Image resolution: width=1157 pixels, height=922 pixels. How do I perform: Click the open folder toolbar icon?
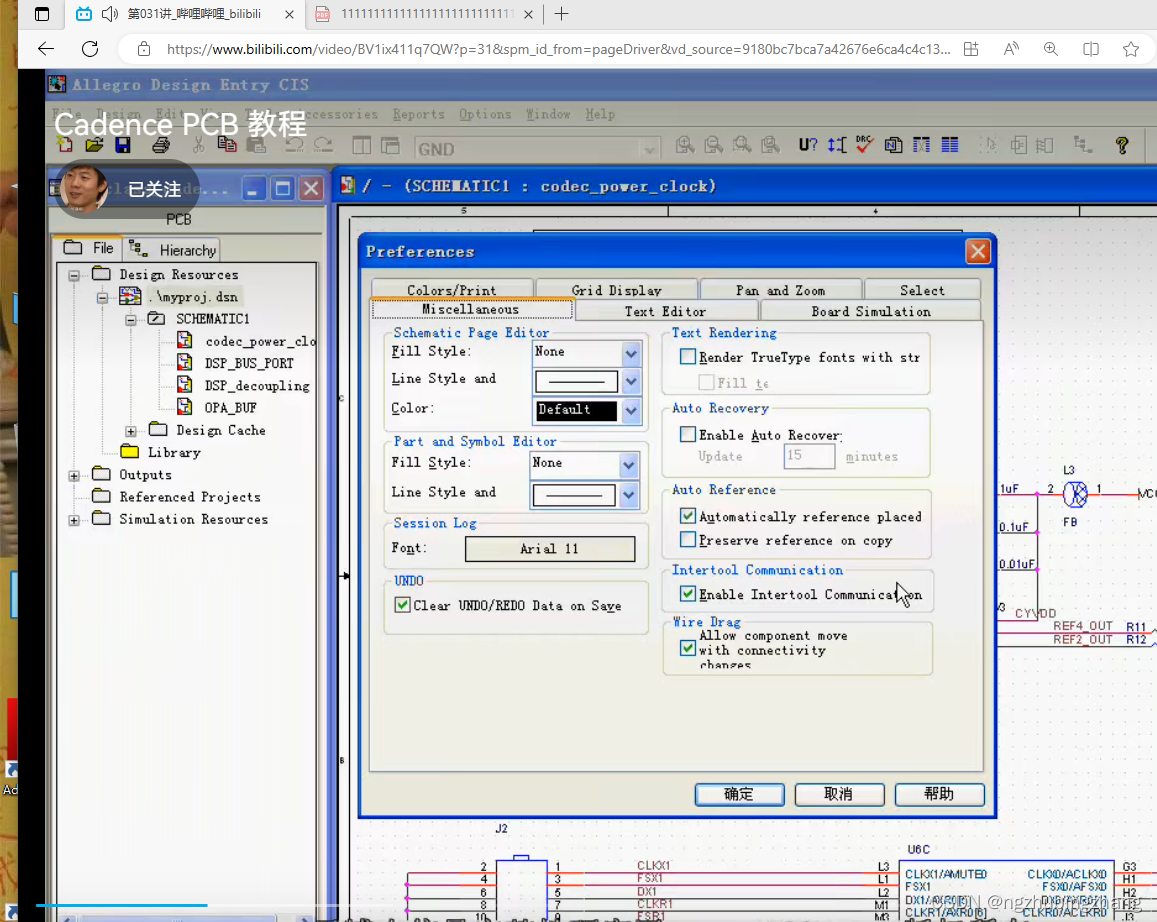(94, 145)
